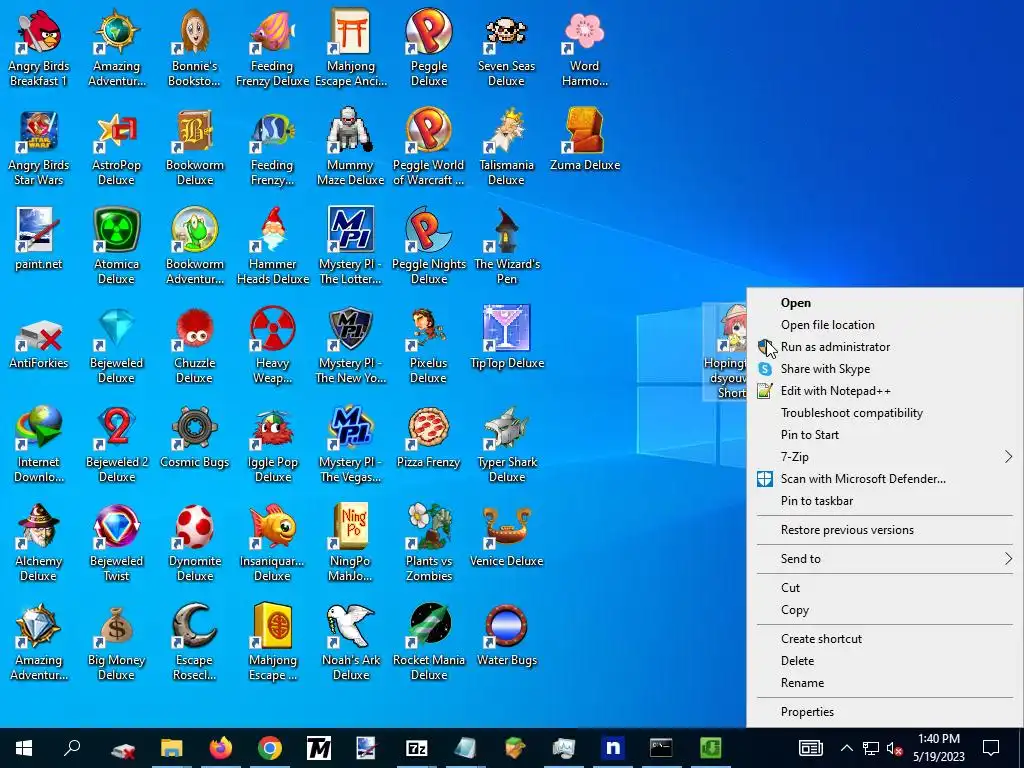Choose Edit with Notepad++
This screenshot has height=768, width=1024.
[885, 391]
